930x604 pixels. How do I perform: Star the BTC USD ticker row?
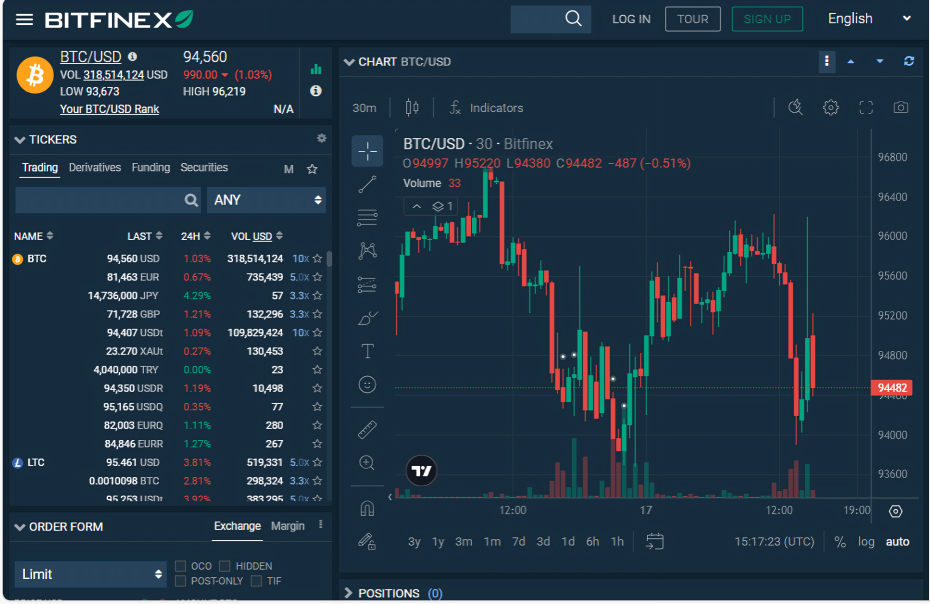317,259
